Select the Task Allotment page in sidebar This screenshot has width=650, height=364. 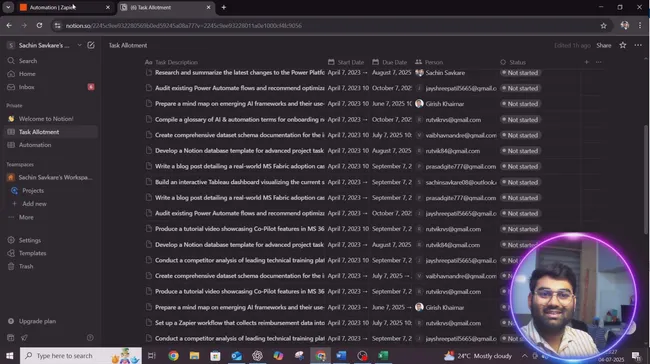pos(39,132)
